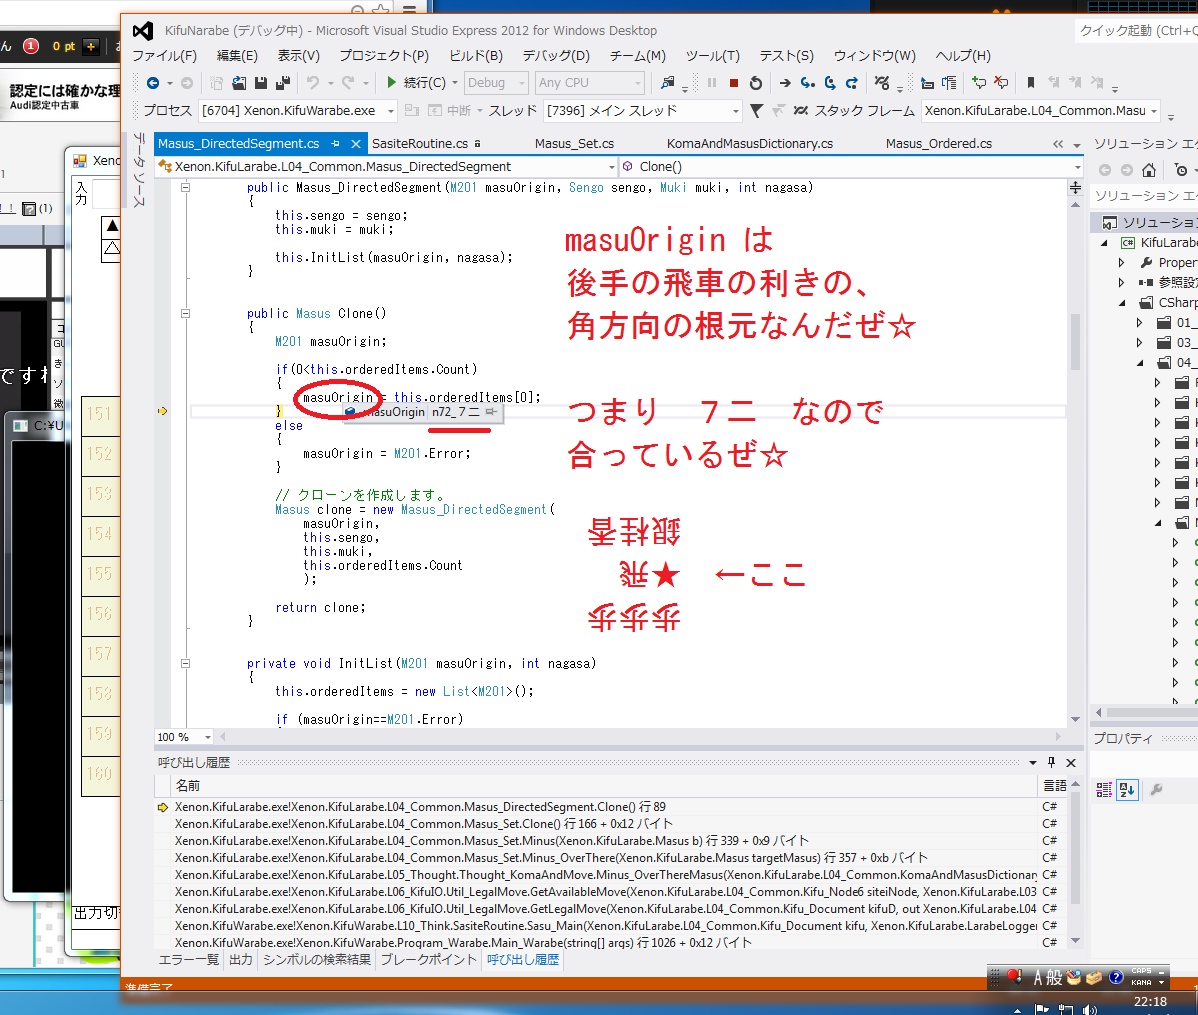Open the 出力 bottom tab
The height and width of the screenshot is (1015, 1198).
pos(241,959)
